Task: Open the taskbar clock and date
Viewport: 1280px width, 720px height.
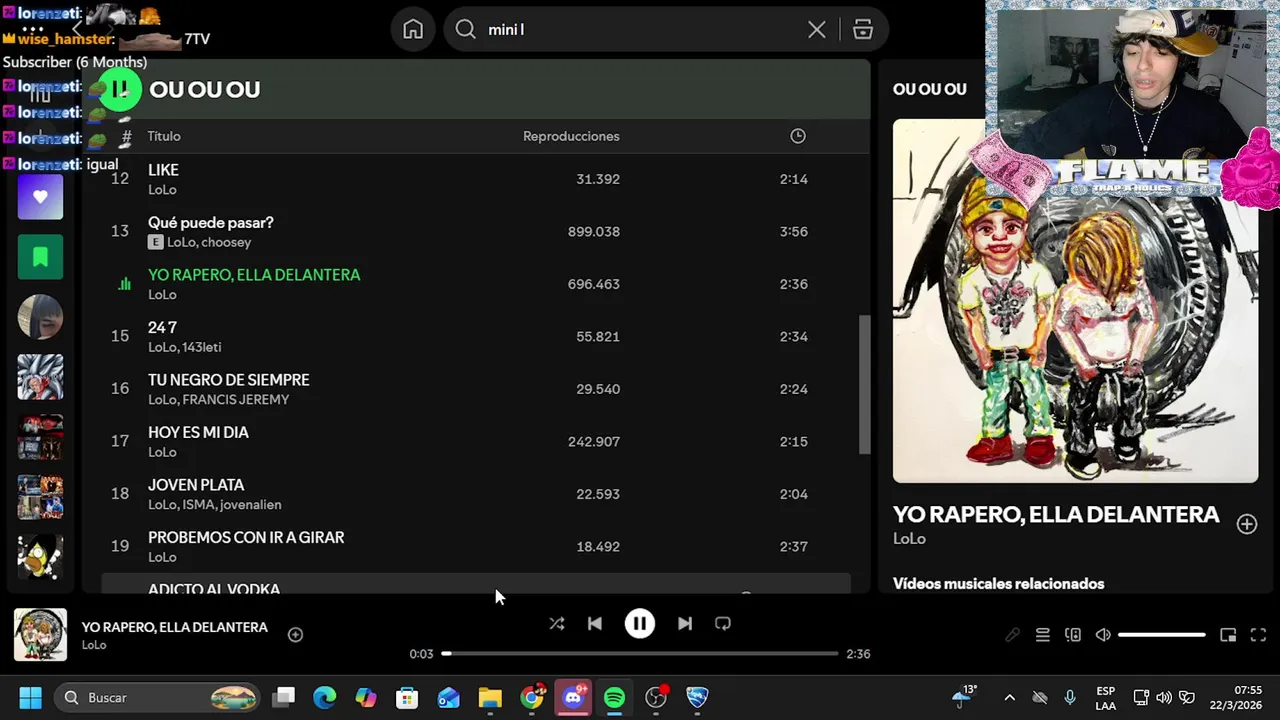Action: tap(1234, 697)
